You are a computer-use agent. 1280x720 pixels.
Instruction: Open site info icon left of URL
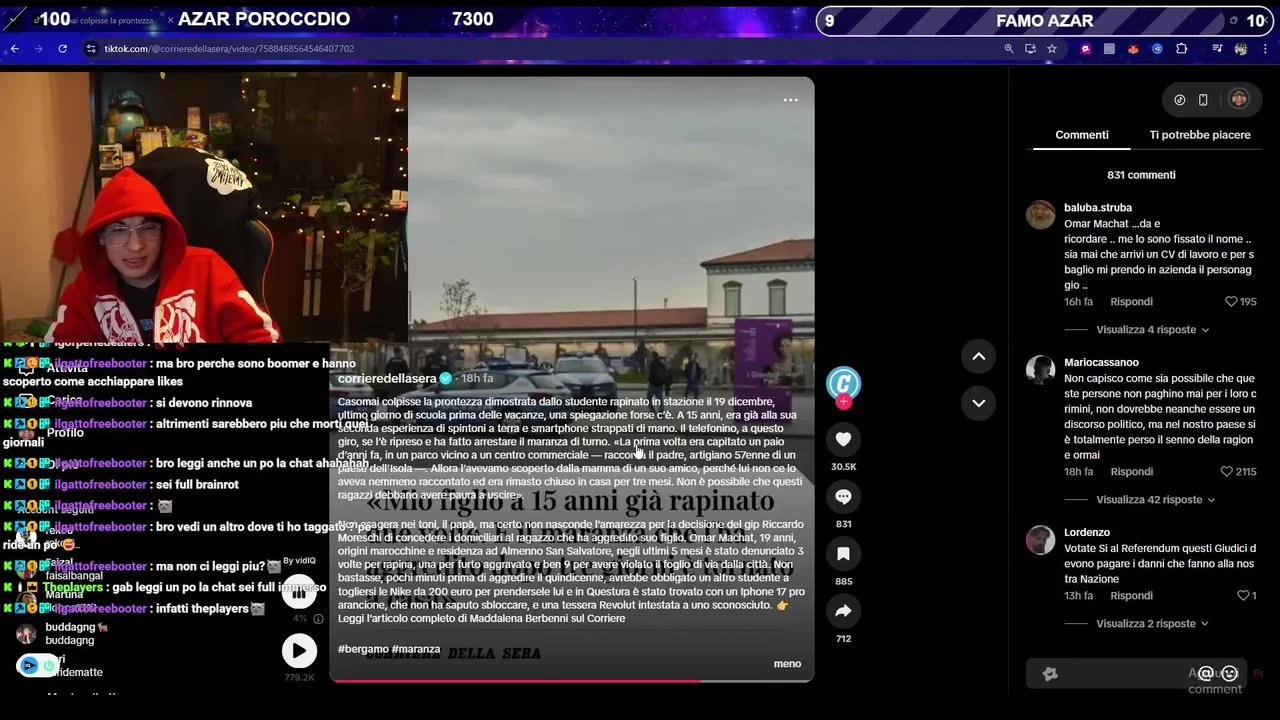click(x=91, y=48)
